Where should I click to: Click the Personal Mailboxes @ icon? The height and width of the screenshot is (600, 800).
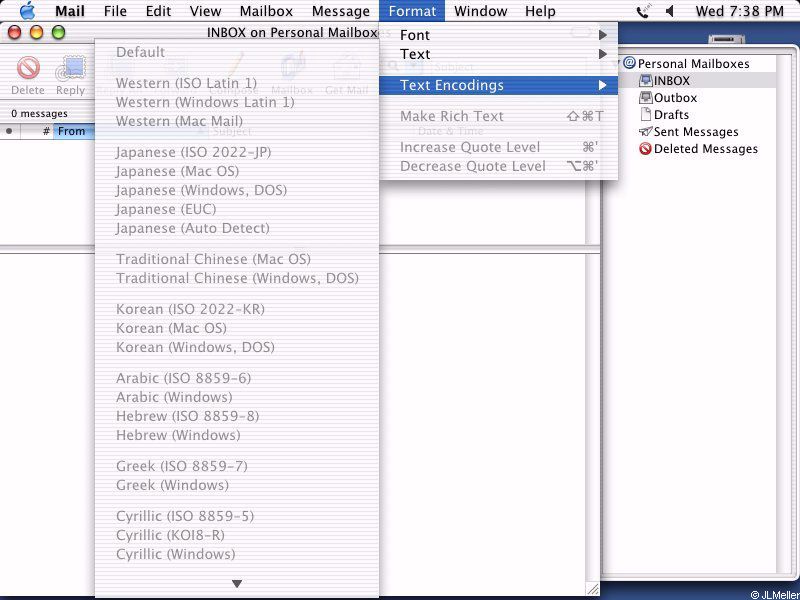pos(630,63)
